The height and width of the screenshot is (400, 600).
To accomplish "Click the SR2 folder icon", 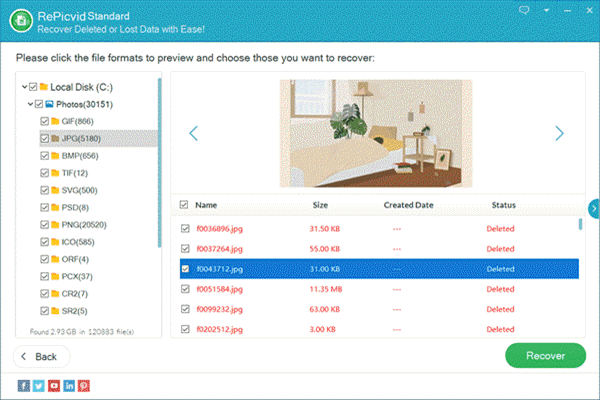I will [55, 311].
